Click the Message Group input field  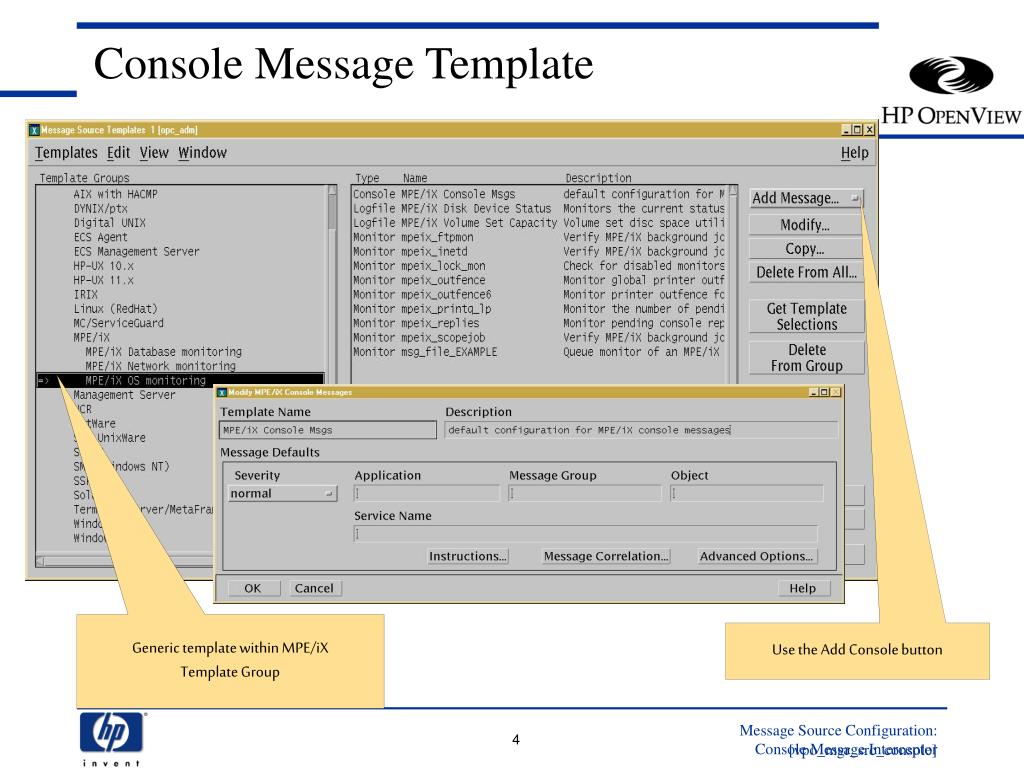coord(584,494)
